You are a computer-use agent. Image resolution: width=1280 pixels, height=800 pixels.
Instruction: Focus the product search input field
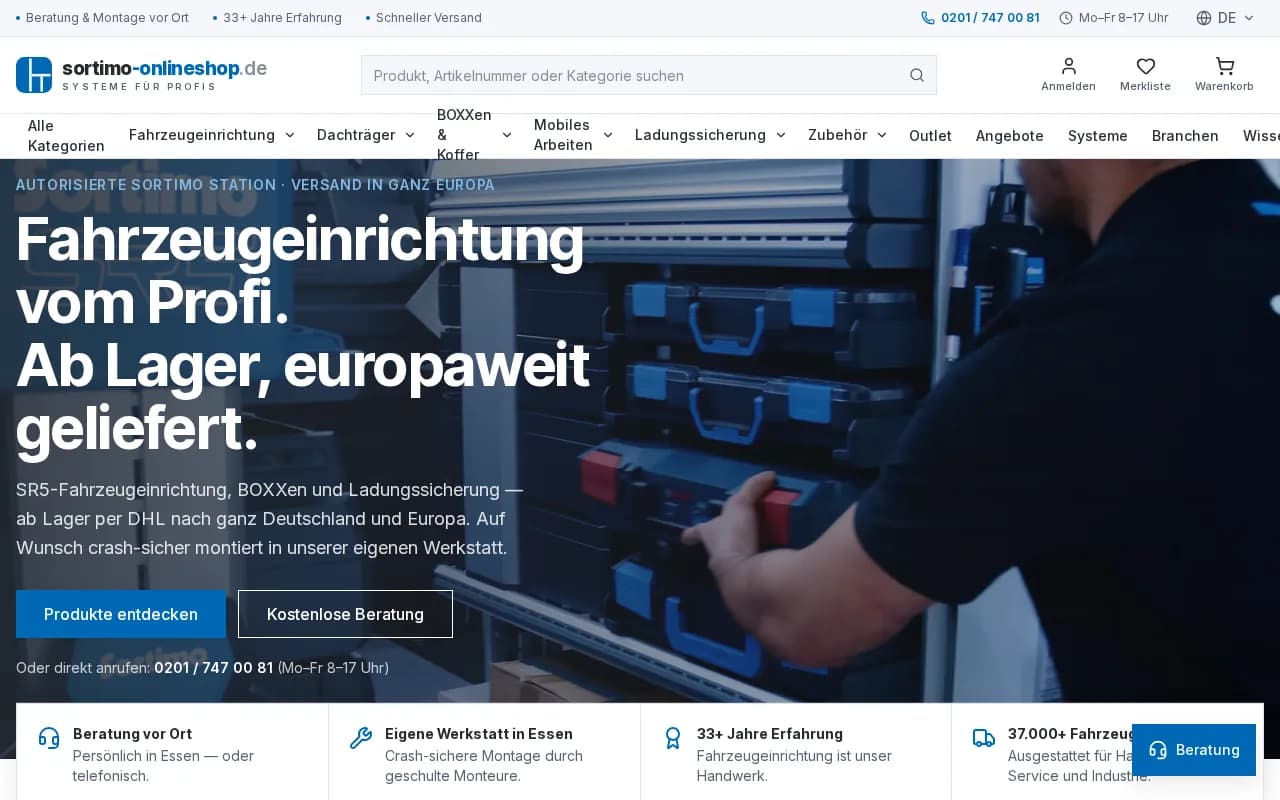649,75
